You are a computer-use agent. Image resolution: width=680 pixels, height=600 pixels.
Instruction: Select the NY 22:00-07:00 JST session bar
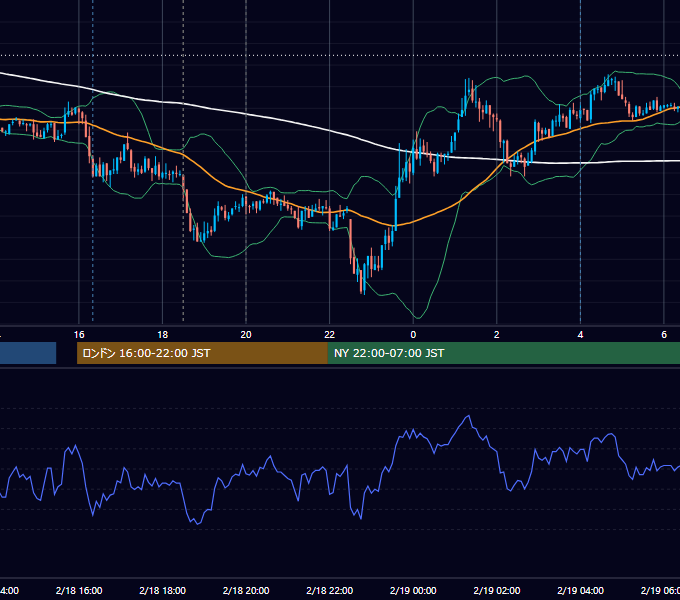[x=503, y=353]
